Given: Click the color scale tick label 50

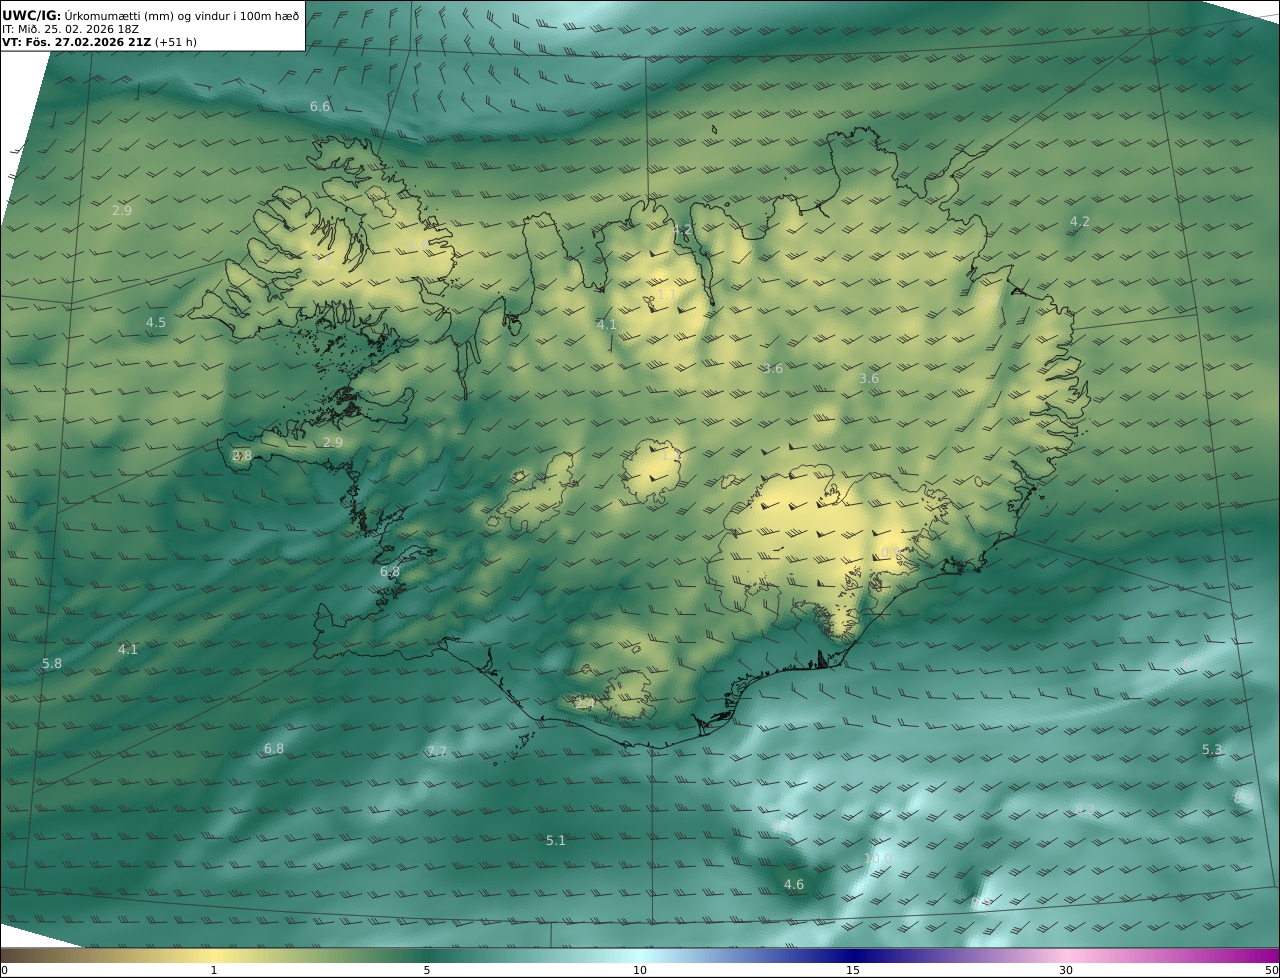Looking at the screenshot, I should [1271, 970].
